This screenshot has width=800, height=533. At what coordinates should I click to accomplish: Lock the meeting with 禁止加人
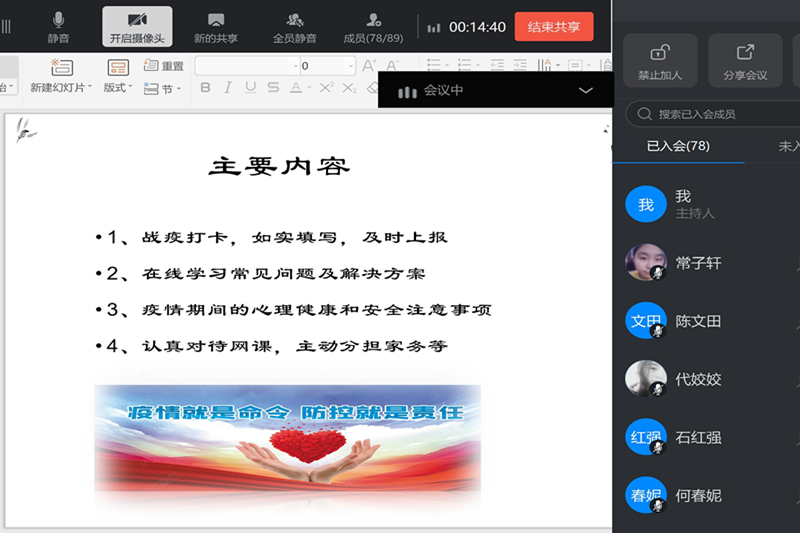659,60
